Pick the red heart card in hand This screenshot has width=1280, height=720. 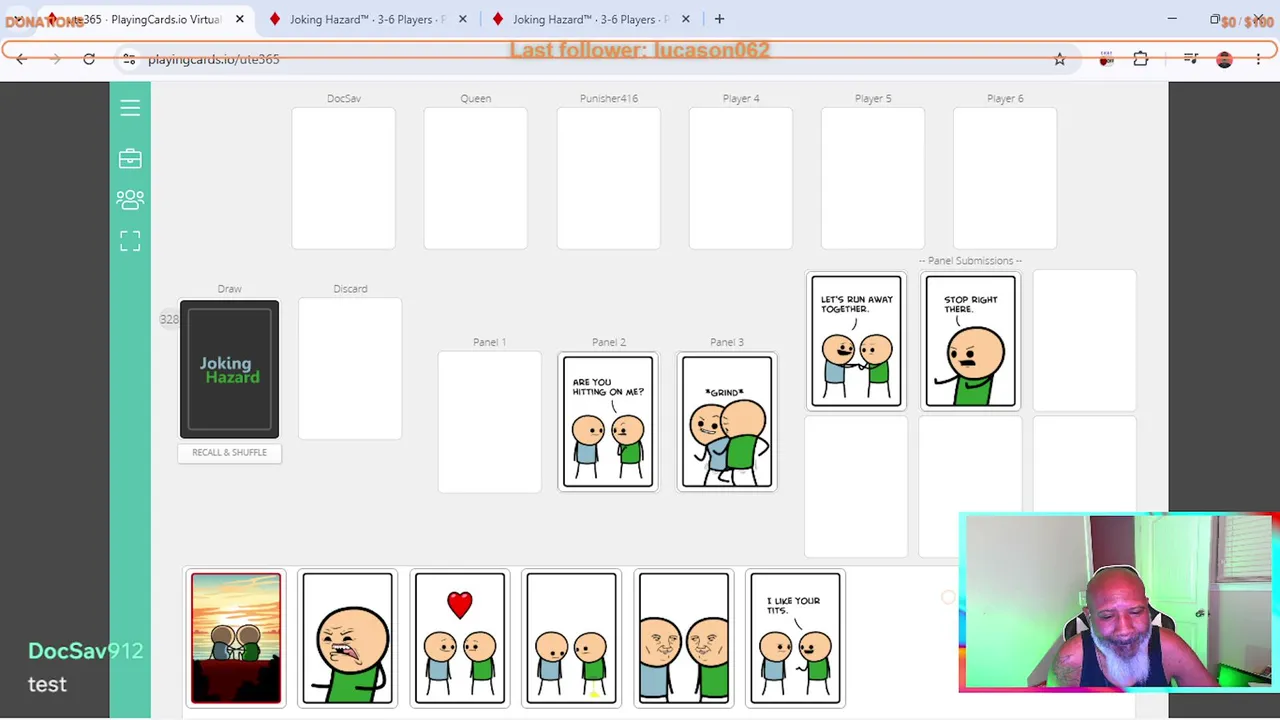click(460, 638)
